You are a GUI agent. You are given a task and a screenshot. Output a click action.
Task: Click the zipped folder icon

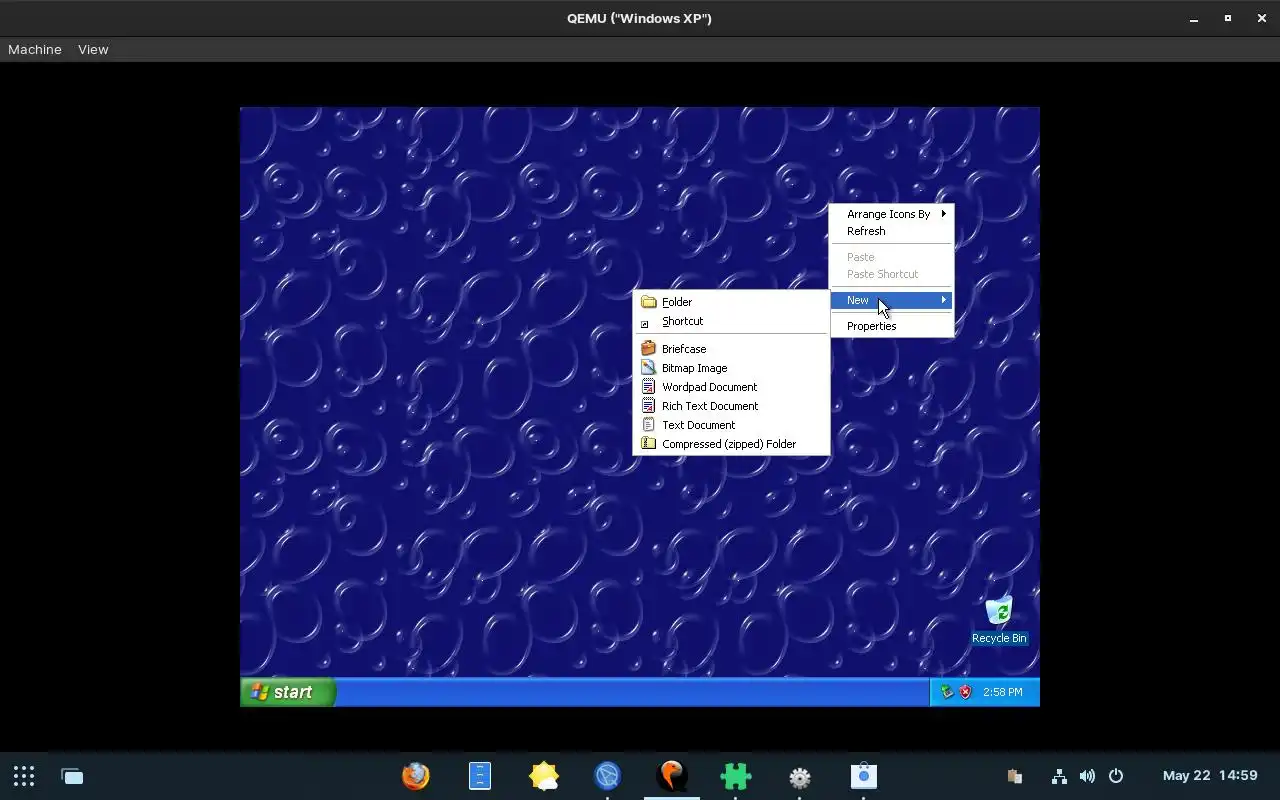[x=648, y=444]
